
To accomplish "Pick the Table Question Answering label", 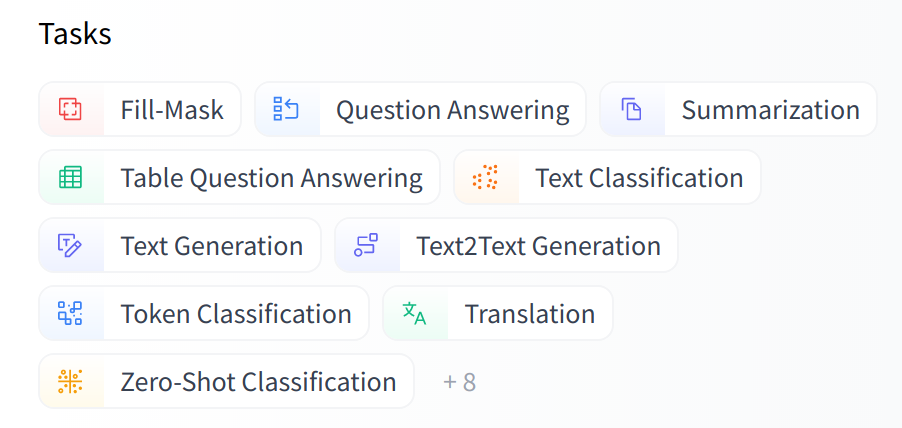I will [271, 178].
